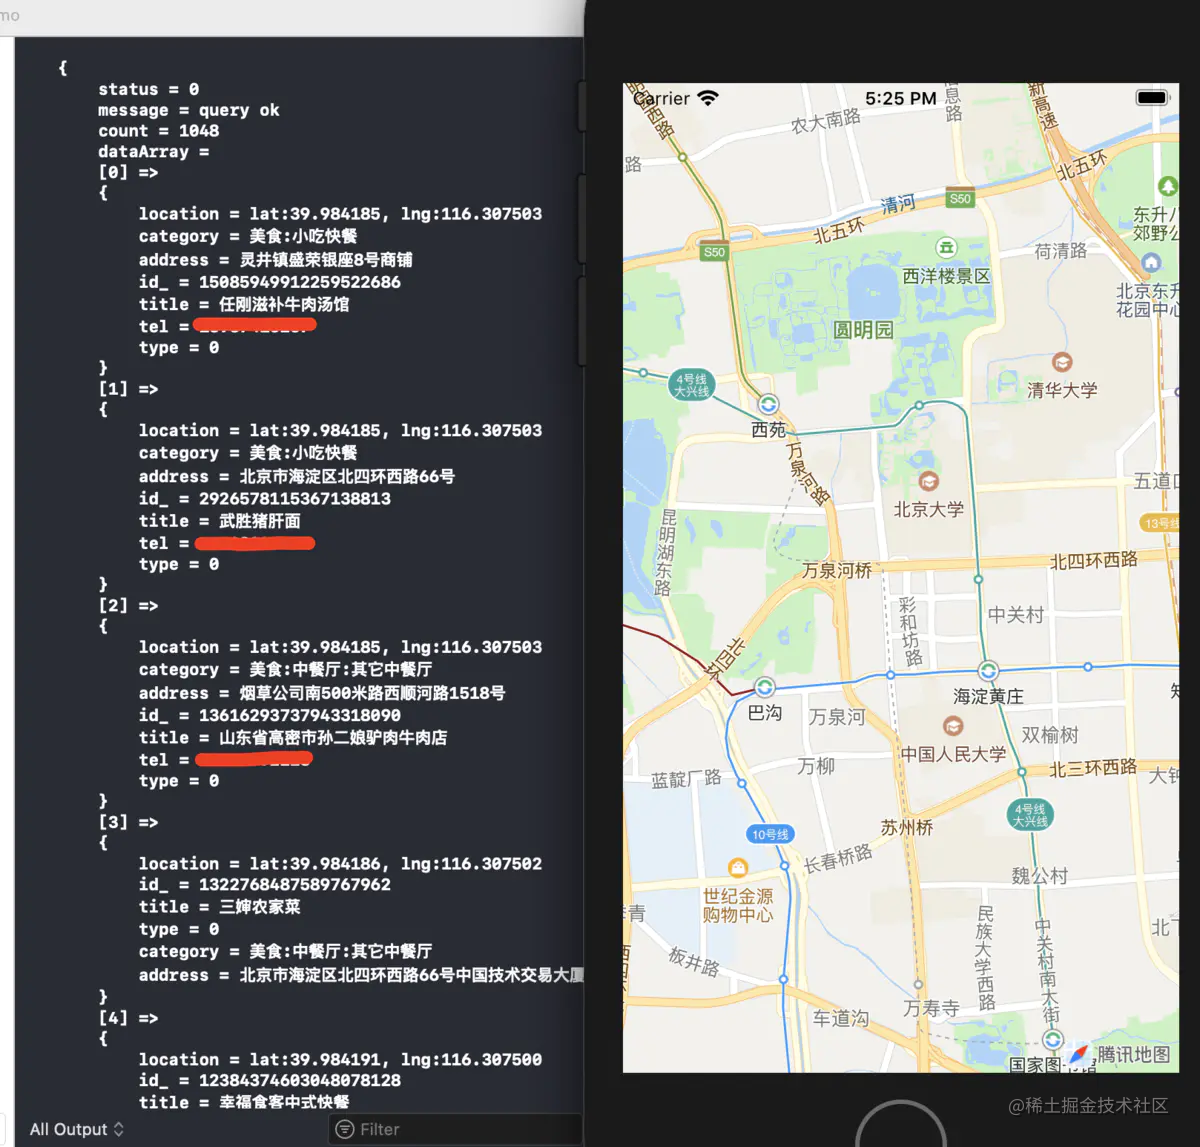Click id 2926578115367138813 line
Screen dimensions: 1200x1147
265,498
